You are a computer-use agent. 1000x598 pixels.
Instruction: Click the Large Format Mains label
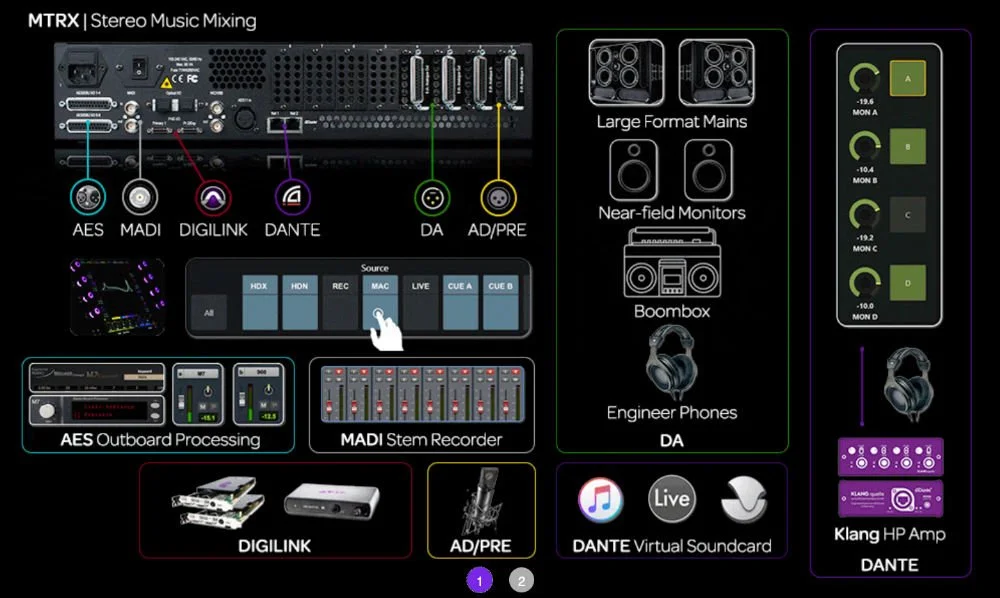(x=672, y=121)
